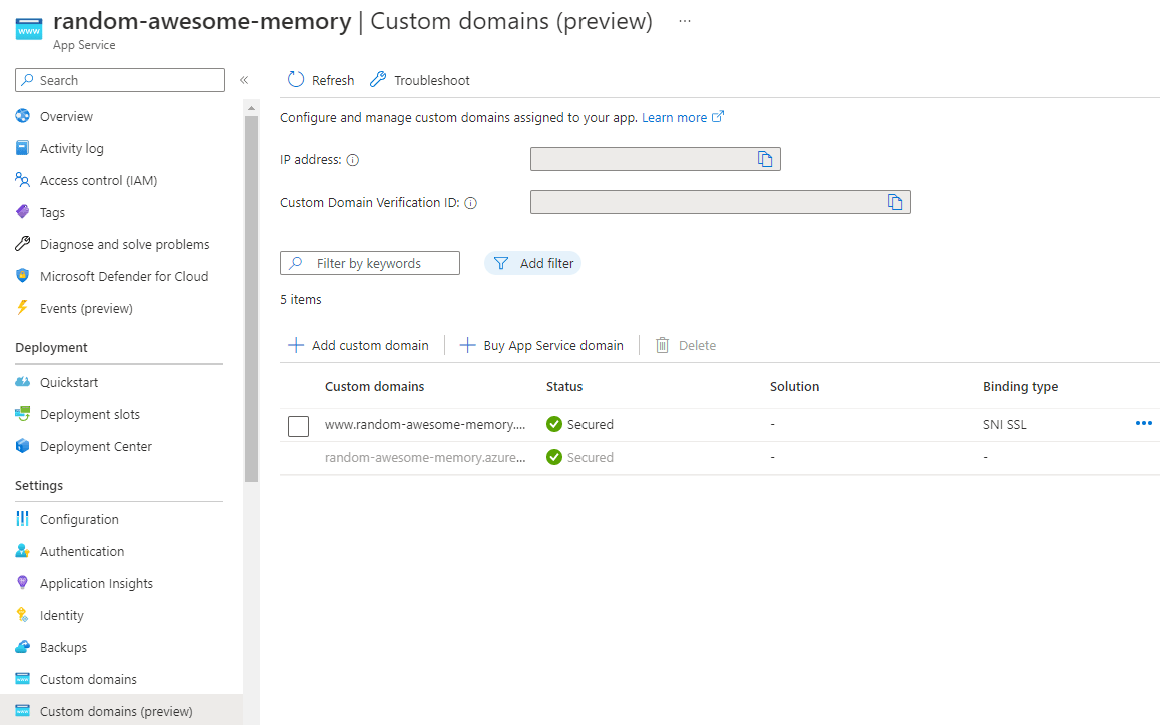Image resolution: width=1160 pixels, height=725 pixels.
Task: Sort by Status column header
Action: (x=564, y=386)
